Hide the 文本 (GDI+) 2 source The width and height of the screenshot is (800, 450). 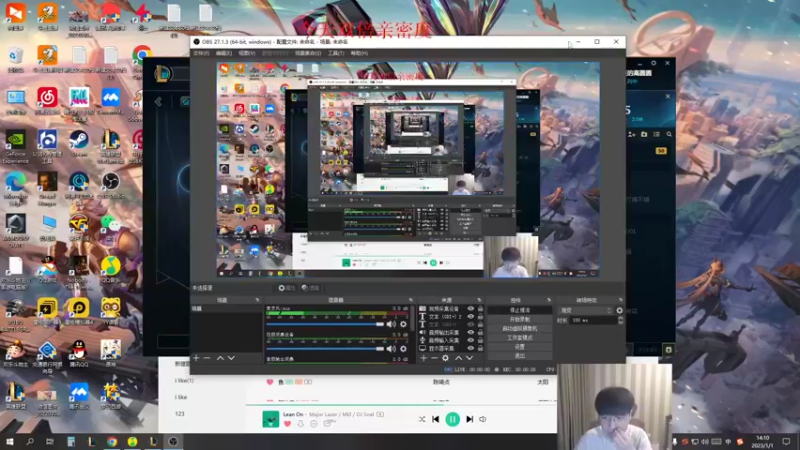[x=470, y=316]
